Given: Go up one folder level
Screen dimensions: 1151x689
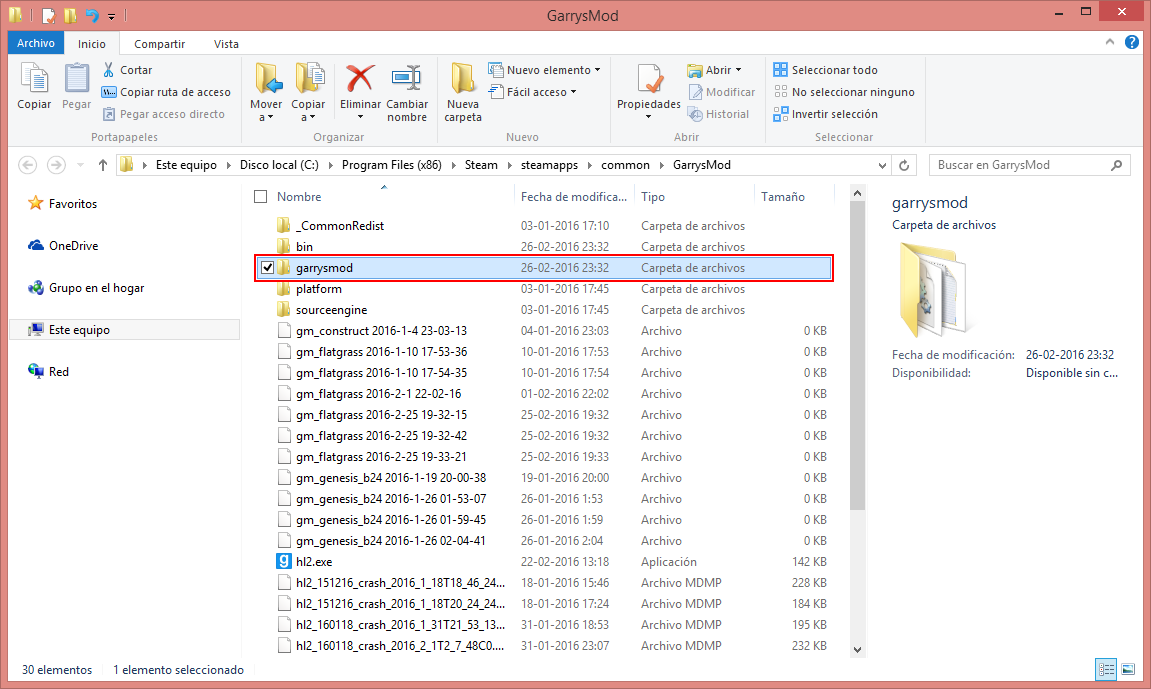Looking at the screenshot, I should point(103,165).
